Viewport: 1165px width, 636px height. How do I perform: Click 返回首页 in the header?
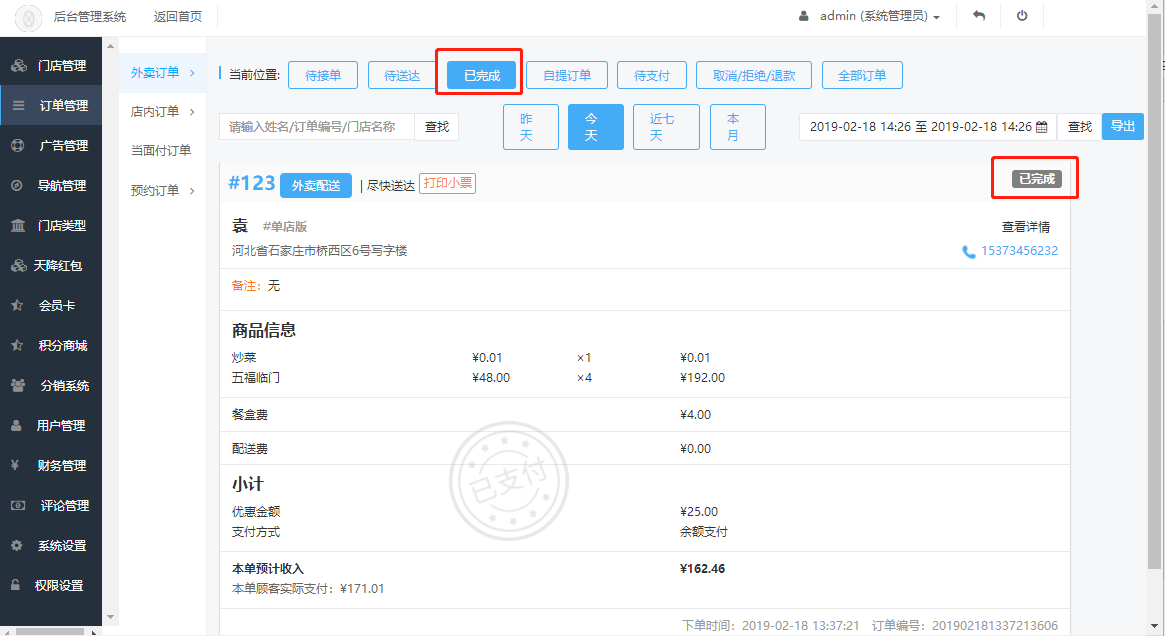tap(178, 16)
